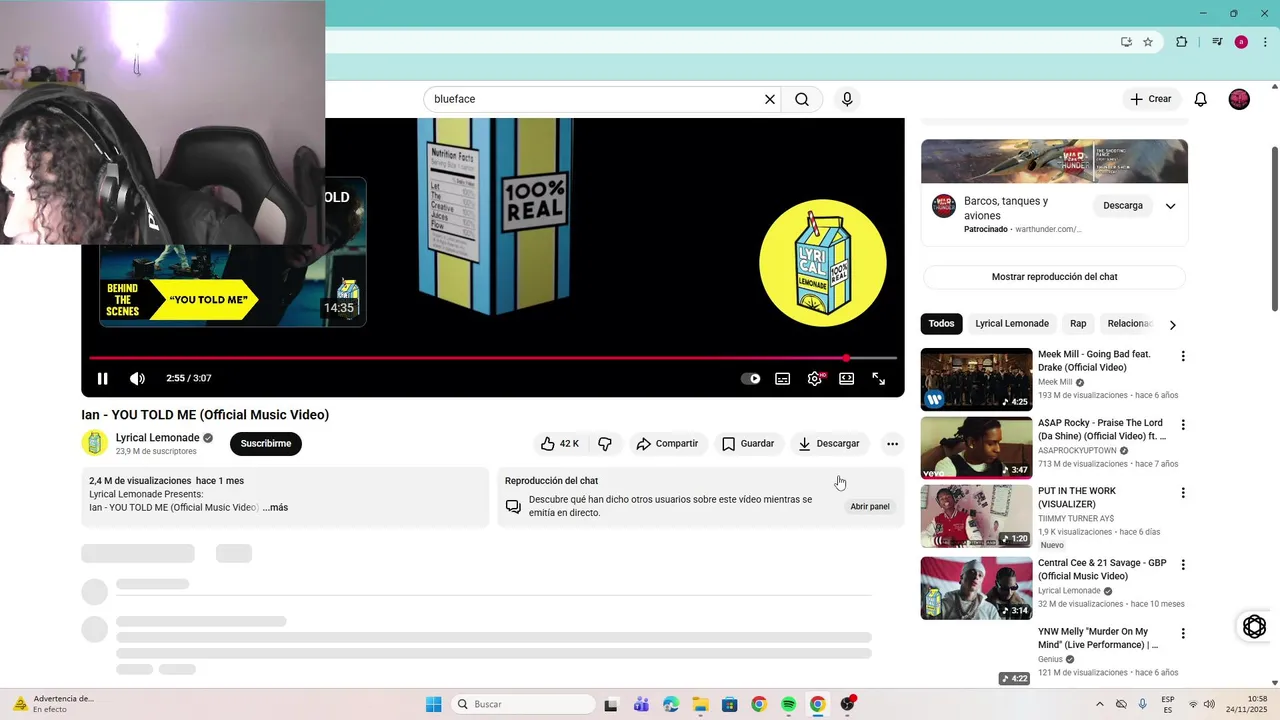Open more actions three-dot menu under video
This screenshot has width=1280, height=720.
(x=892, y=444)
